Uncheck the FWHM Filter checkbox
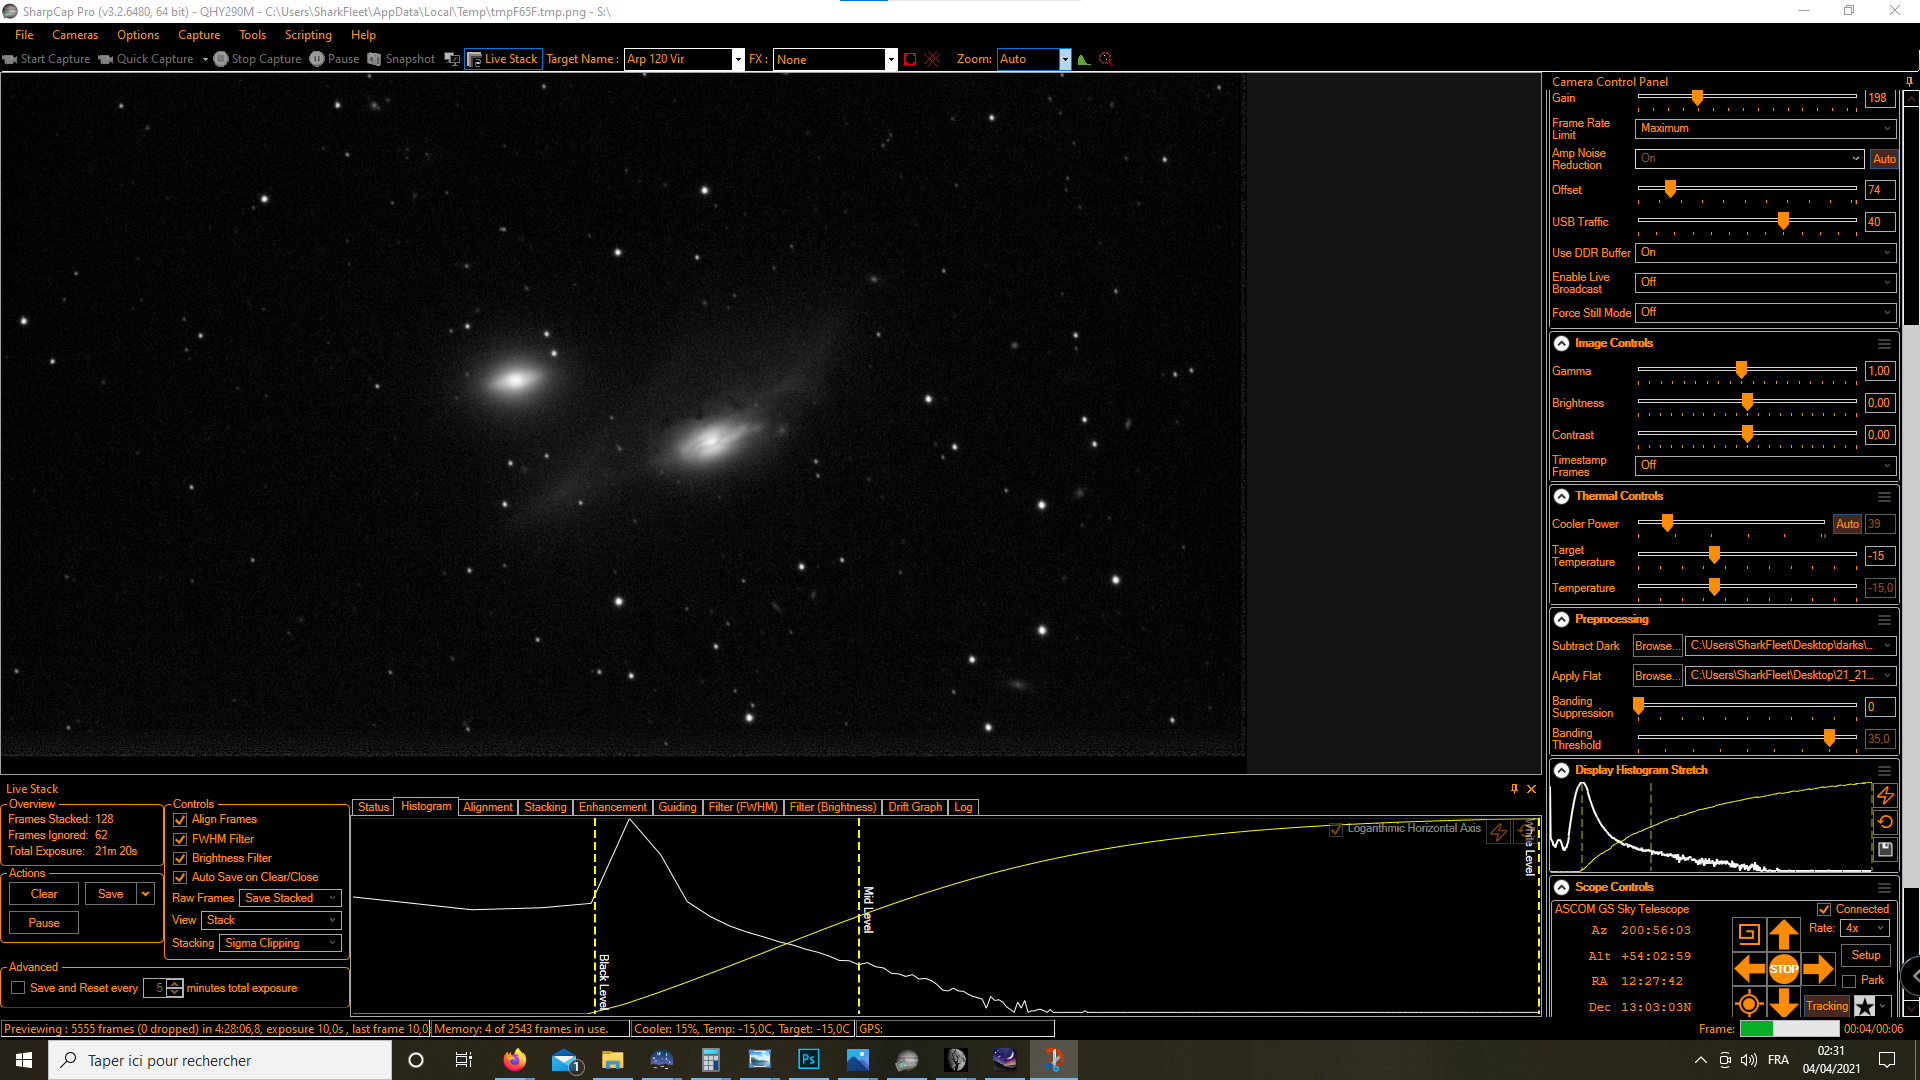The width and height of the screenshot is (1920, 1080). (181, 839)
